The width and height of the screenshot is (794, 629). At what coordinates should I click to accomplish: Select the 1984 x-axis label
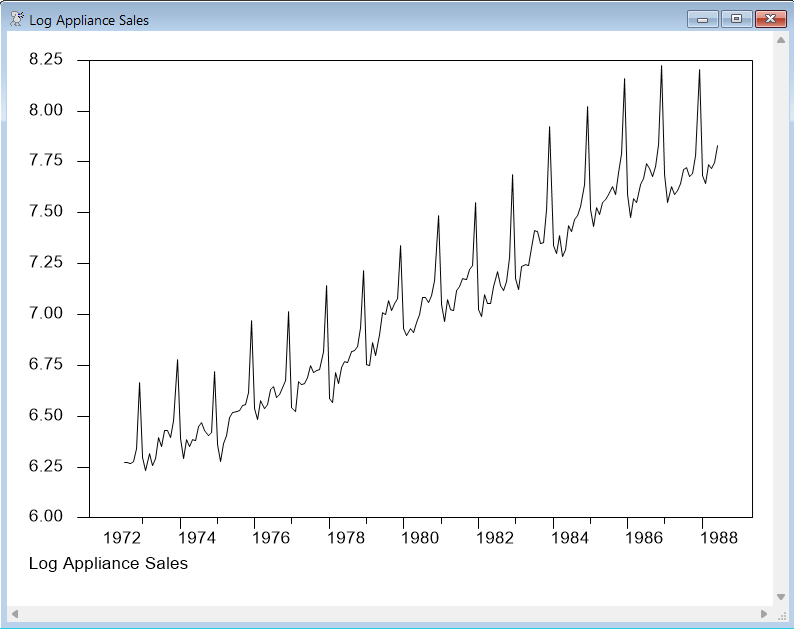click(571, 538)
